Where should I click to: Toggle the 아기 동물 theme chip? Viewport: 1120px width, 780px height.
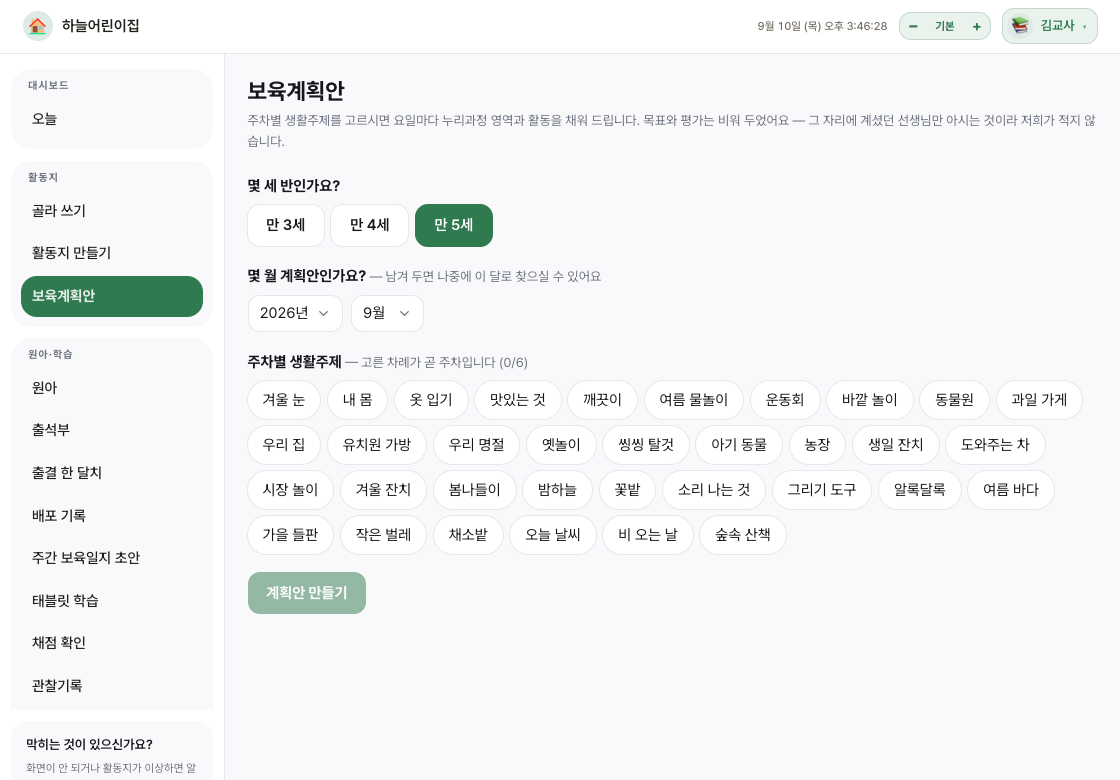(x=739, y=445)
